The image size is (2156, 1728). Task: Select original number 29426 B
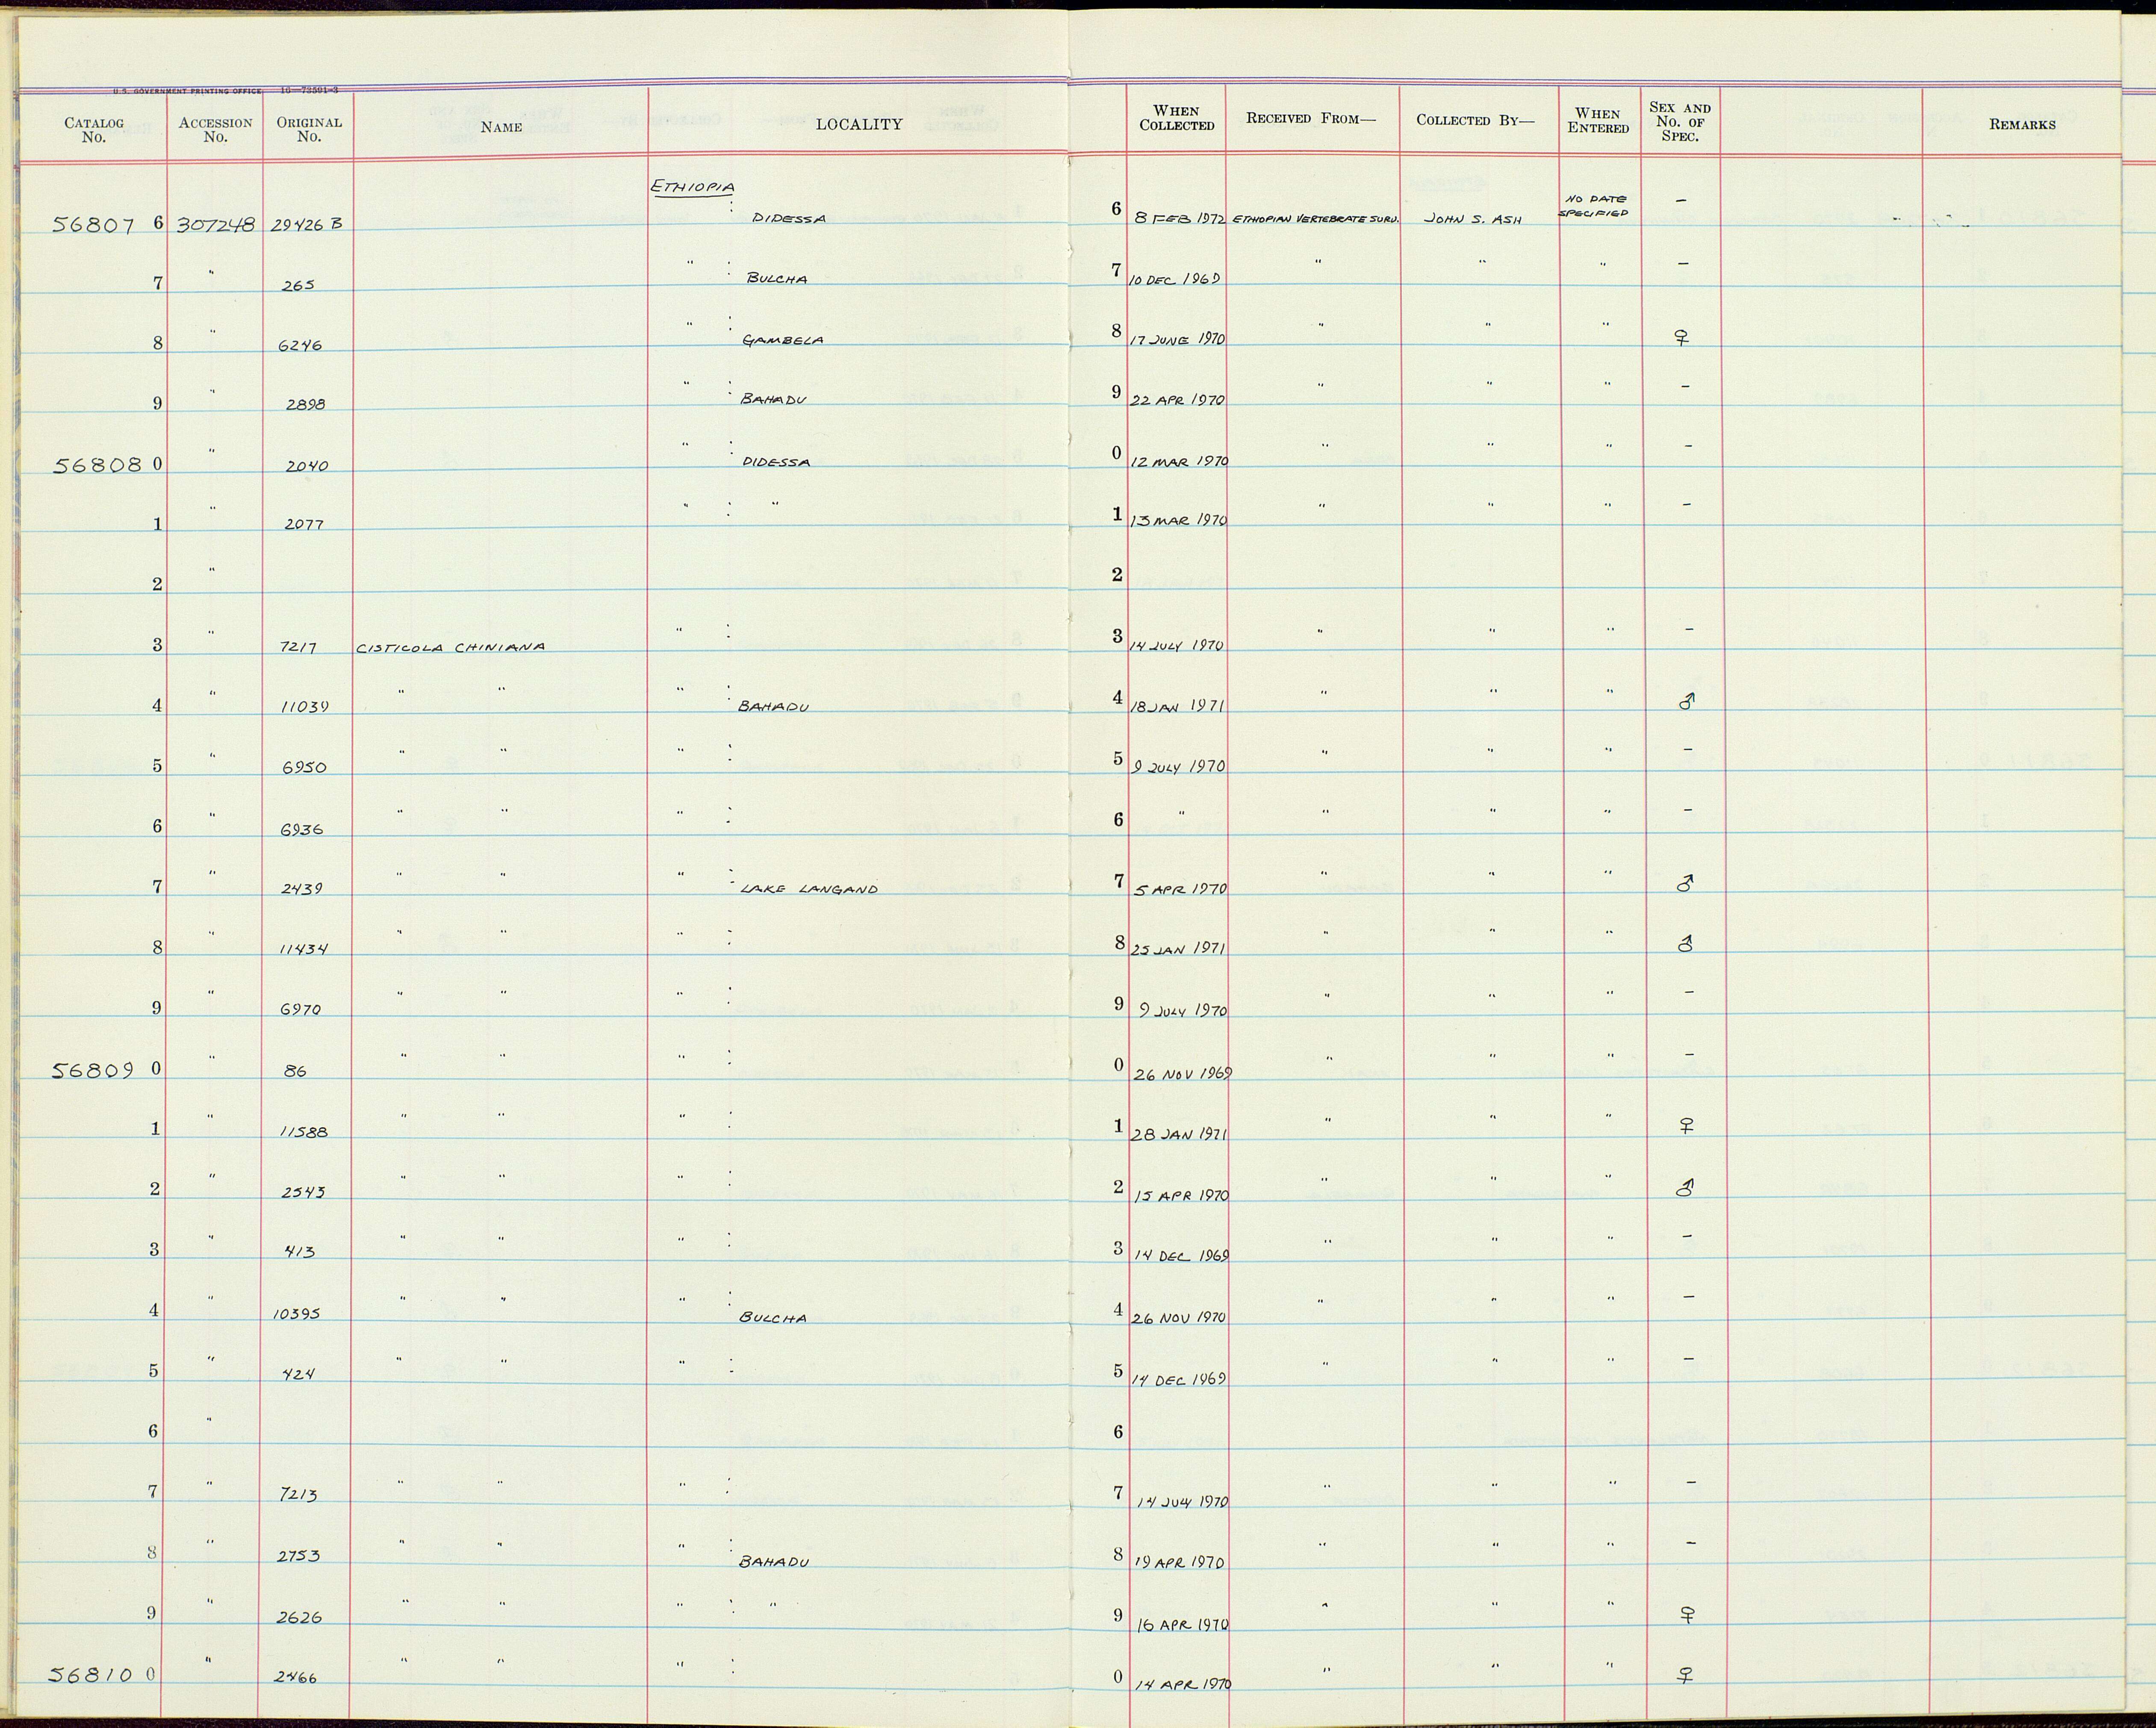[x=308, y=224]
